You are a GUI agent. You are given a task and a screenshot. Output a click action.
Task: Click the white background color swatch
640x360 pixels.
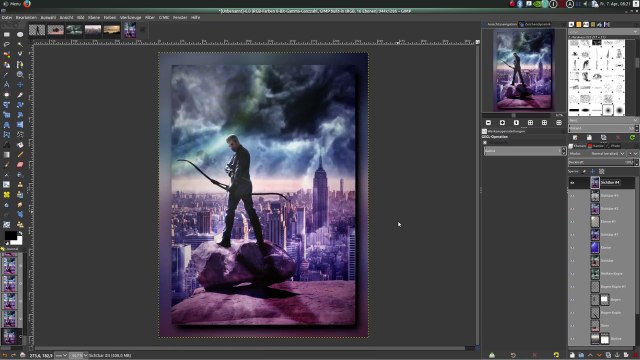pyautogui.click(x=18, y=242)
